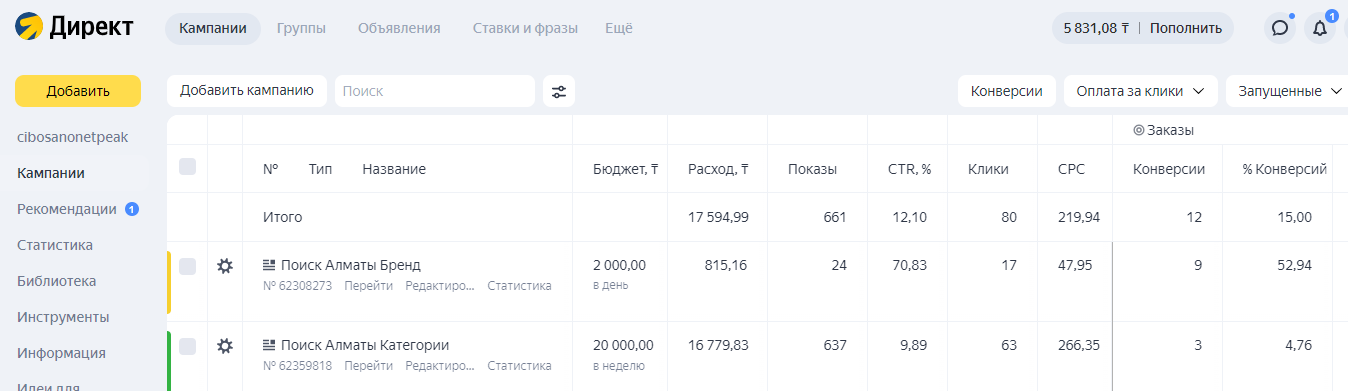
Task: Click the 5 831,08 ₸ account balance
Action: click(x=1096, y=28)
